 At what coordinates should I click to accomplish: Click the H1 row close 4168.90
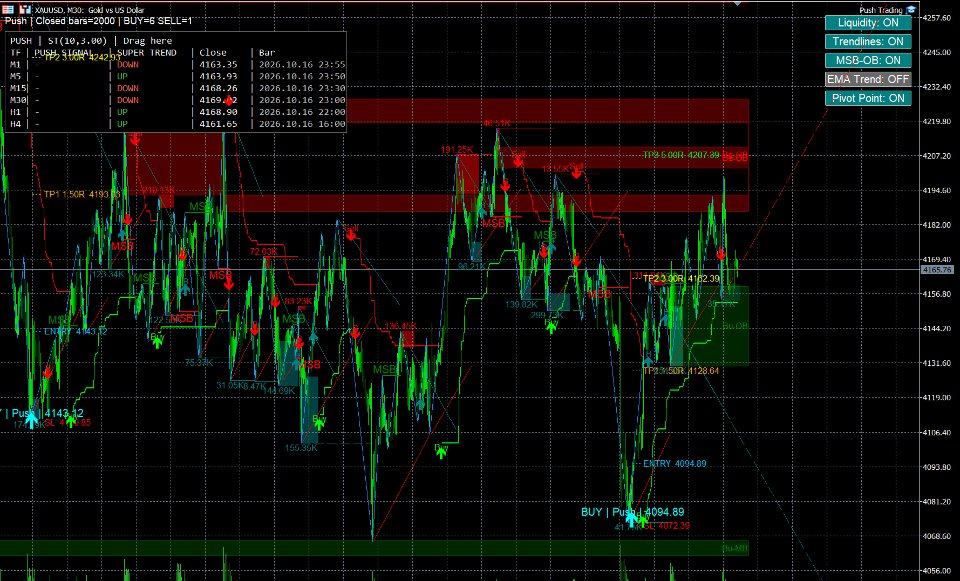[218, 112]
